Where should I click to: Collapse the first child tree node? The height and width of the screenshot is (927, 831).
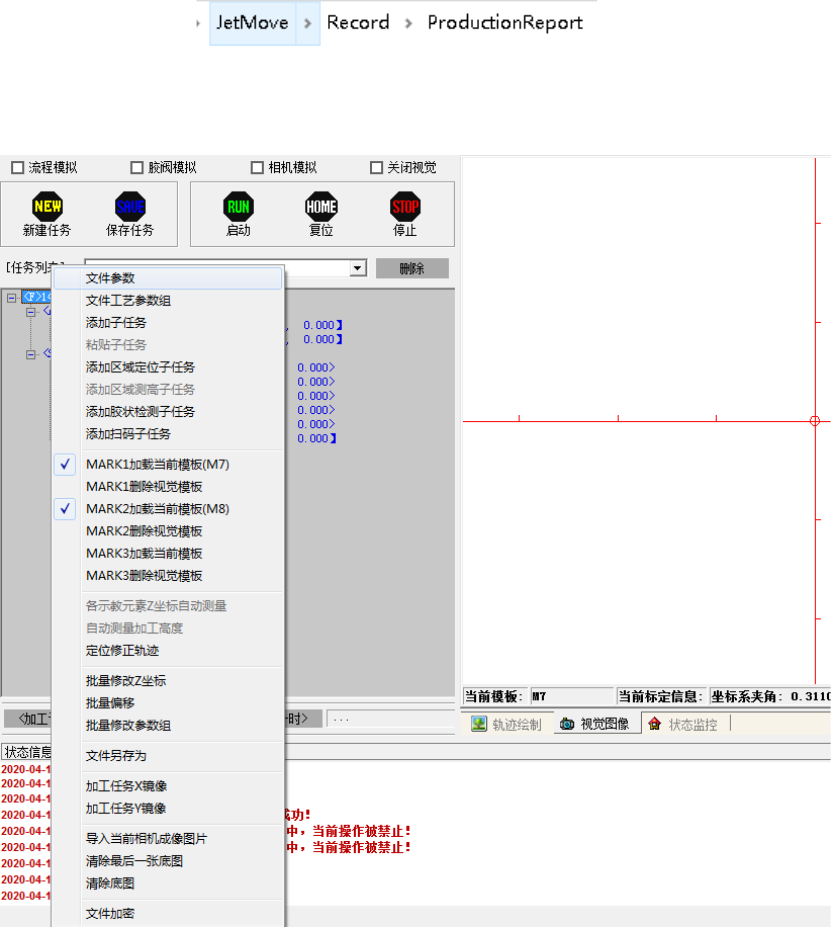[31, 312]
